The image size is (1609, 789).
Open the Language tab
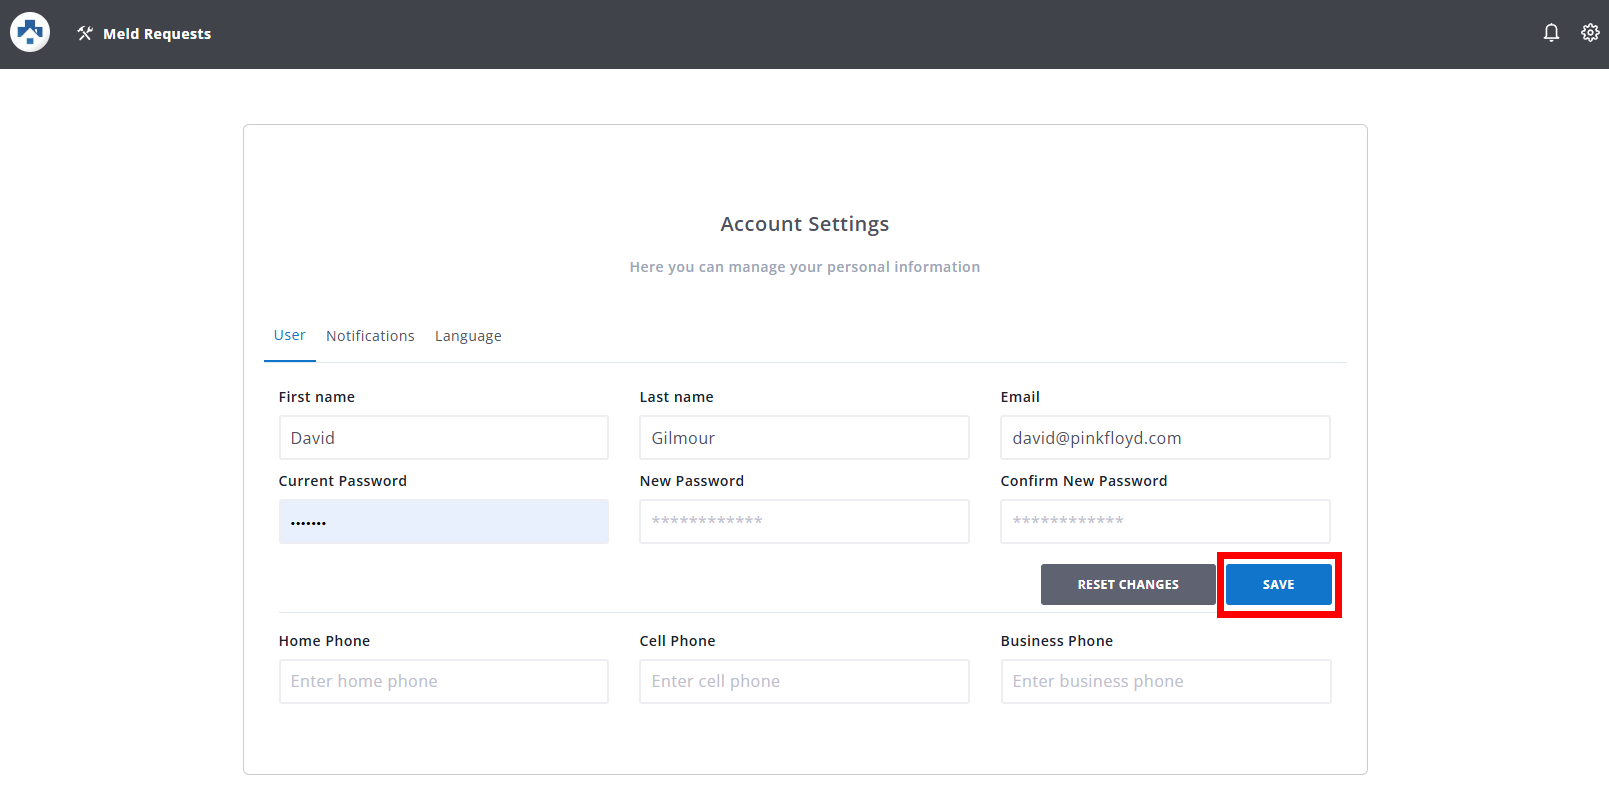468,336
